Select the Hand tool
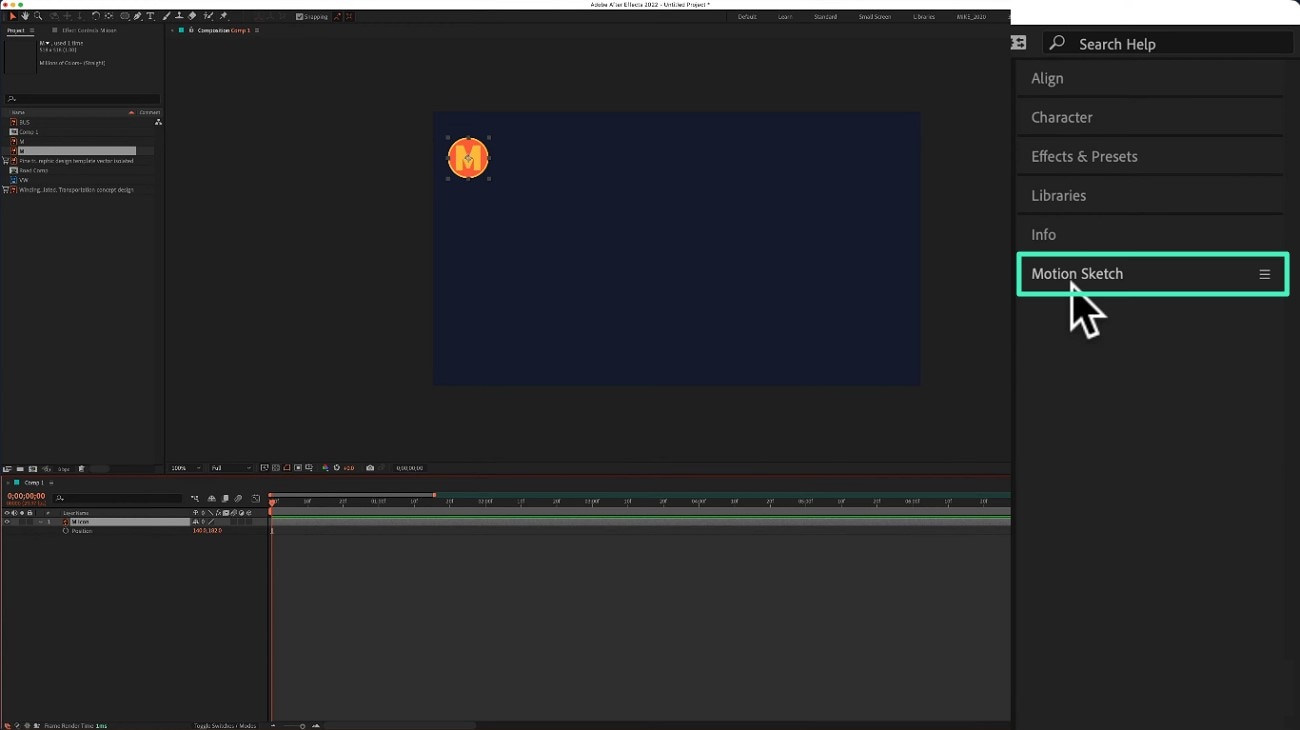The width and height of the screenshot is (1300, 730). click(x=24, y=16)
